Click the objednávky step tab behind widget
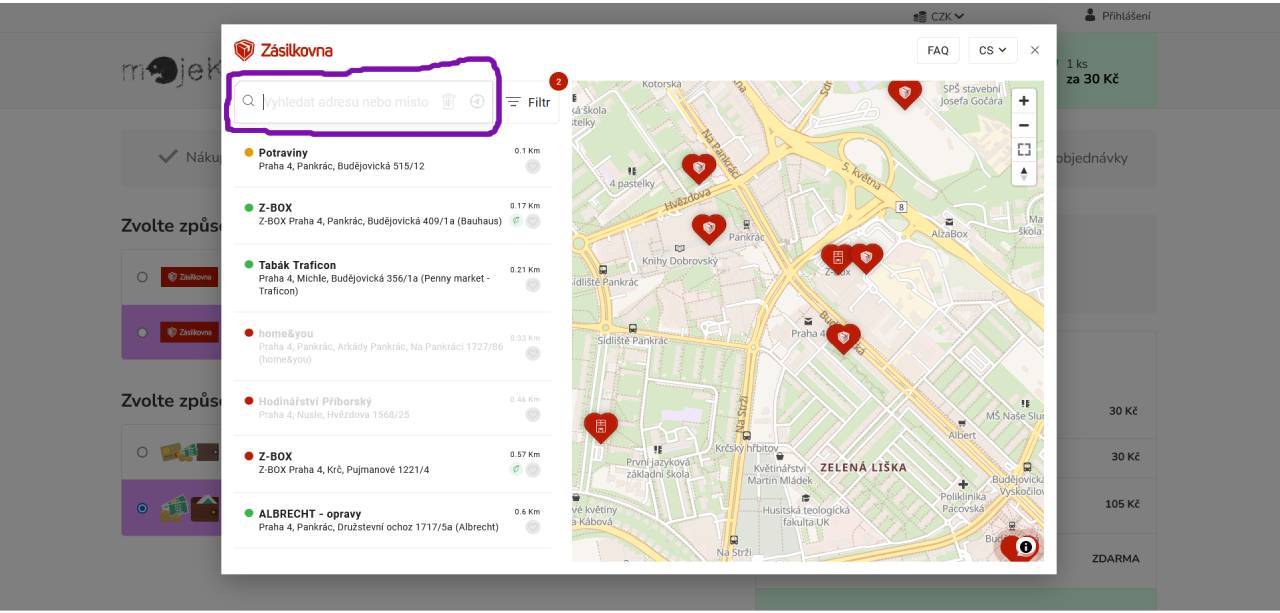This screenshot has height=613, width=1280. 1092,157
